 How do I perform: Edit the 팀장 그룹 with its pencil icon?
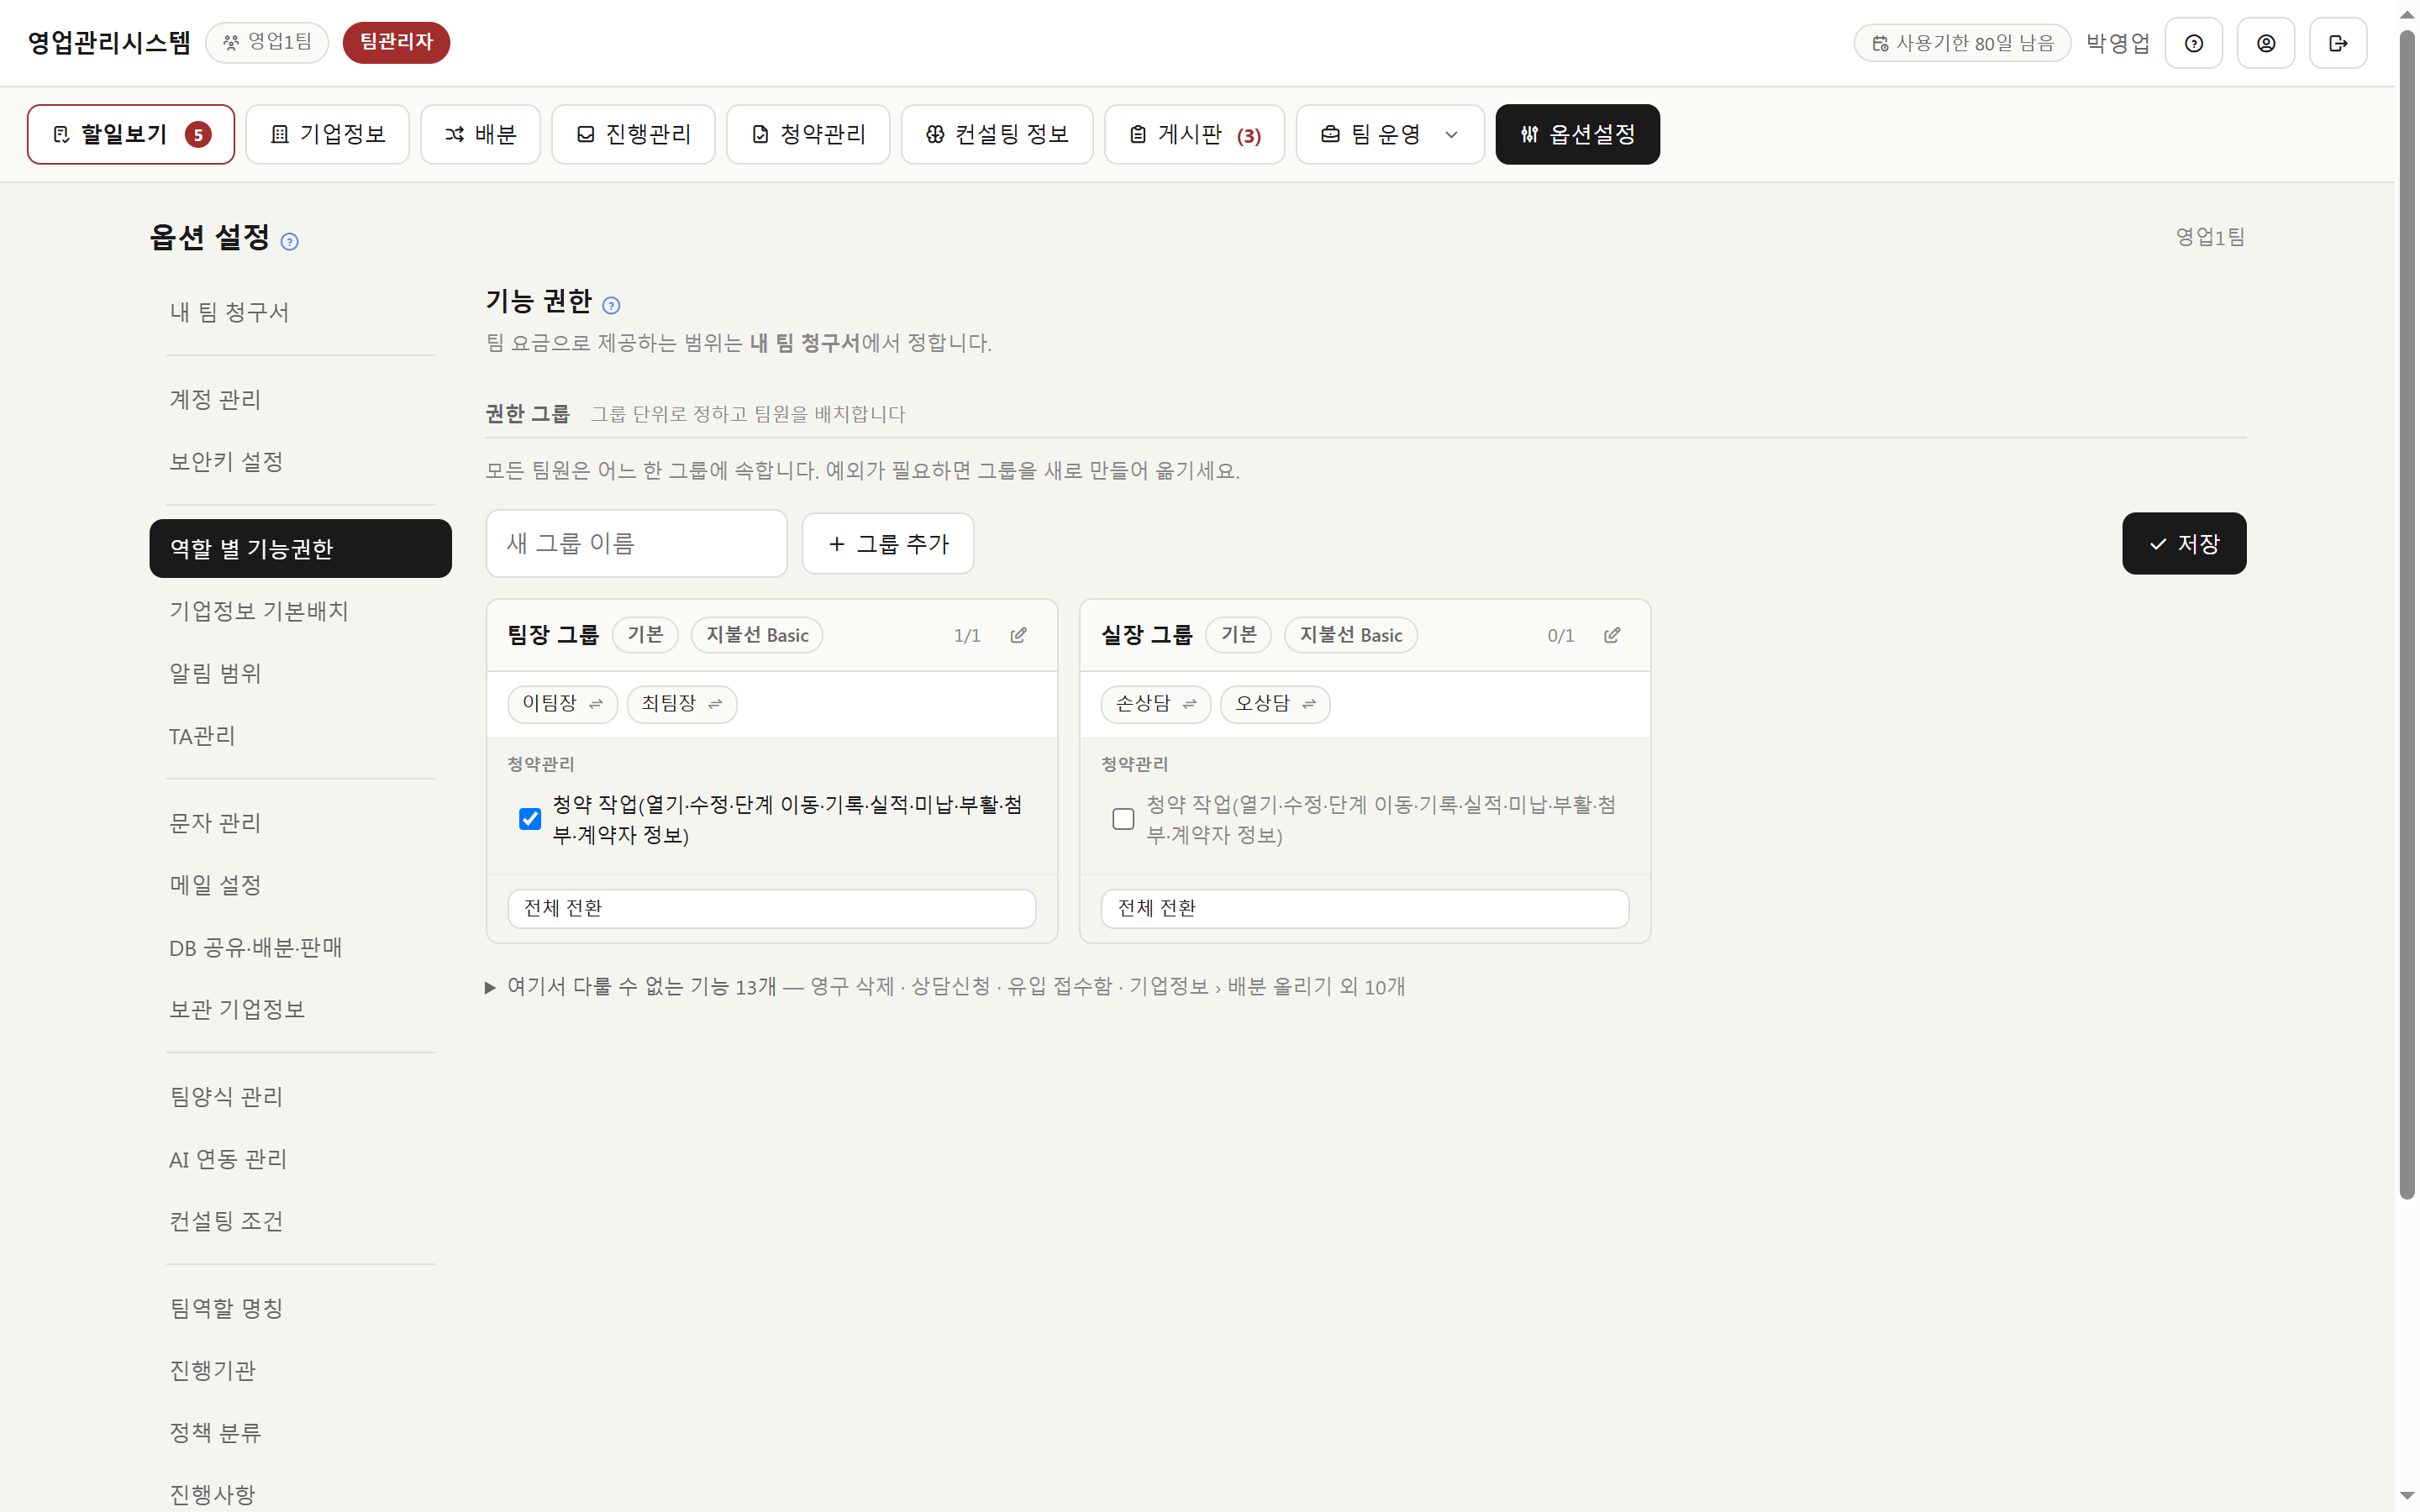pos(1018,635)
